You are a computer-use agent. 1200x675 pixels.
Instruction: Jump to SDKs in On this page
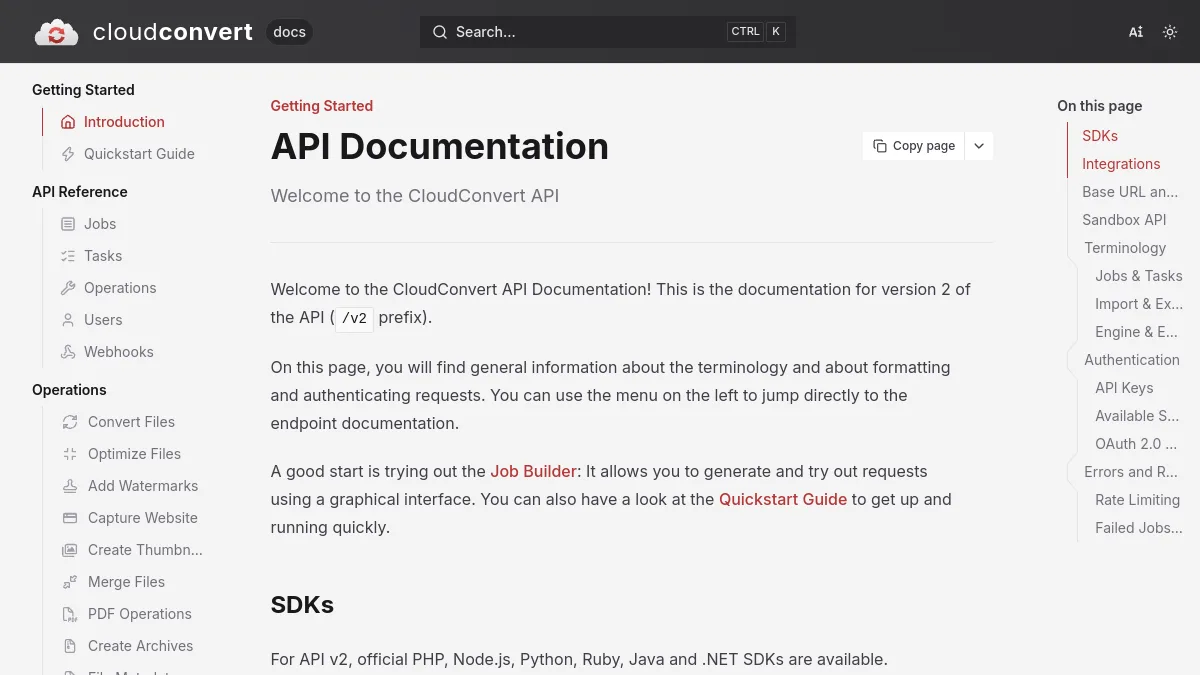1100,136
